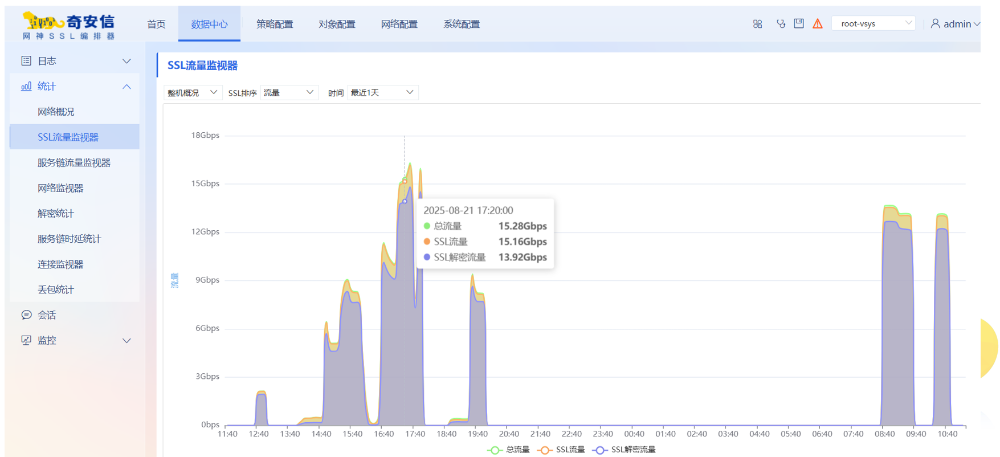Viewport: 1000px width, 457px height.
Task: Open the 网络配置 top menu
Action: click(399, 24)
